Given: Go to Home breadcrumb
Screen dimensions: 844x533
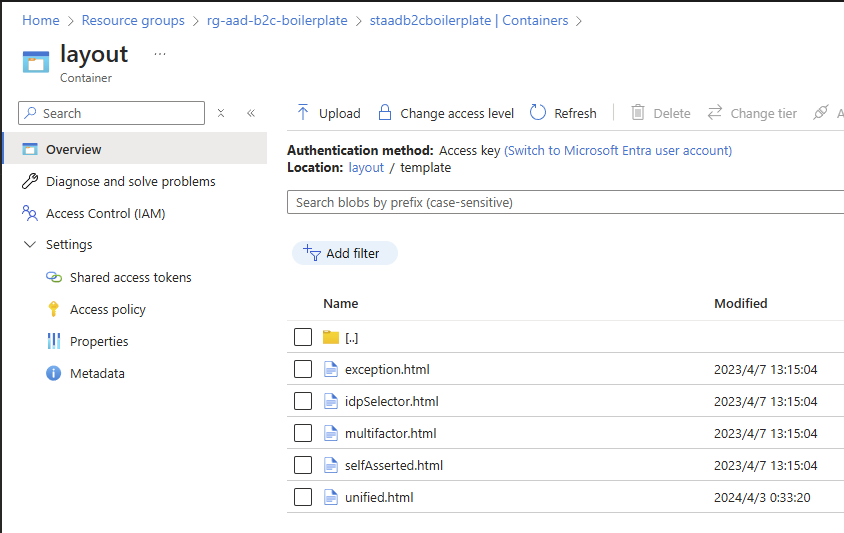Looking at the screenshot, I should coord(41,20).
